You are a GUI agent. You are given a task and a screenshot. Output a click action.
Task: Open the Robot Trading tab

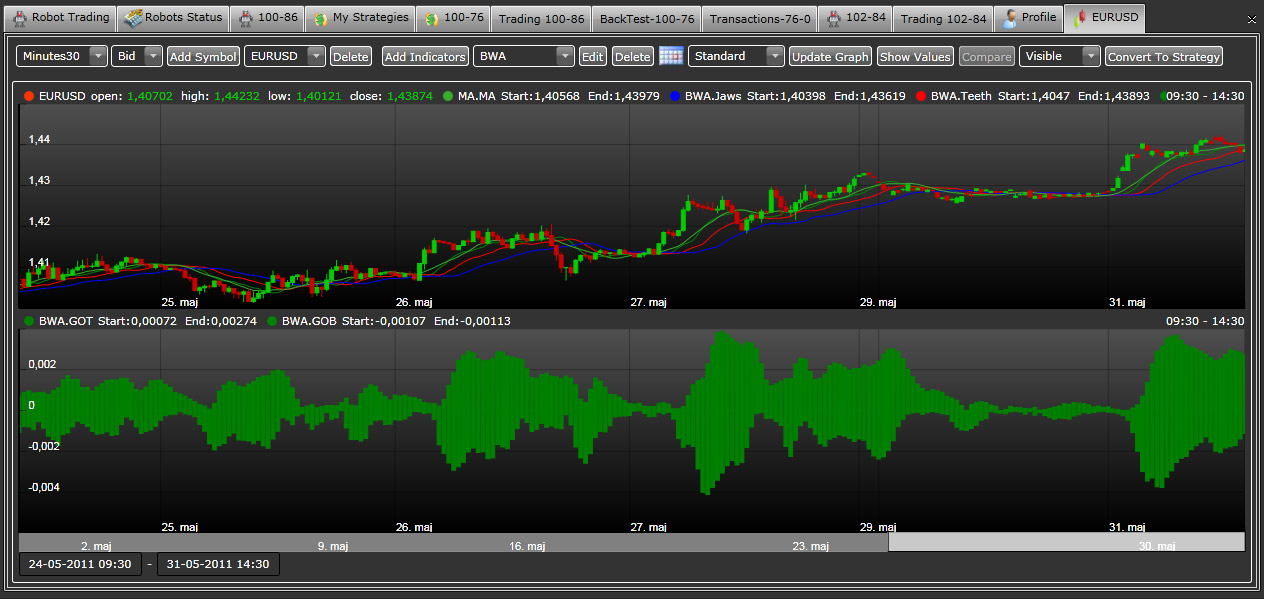pos(60,18)
